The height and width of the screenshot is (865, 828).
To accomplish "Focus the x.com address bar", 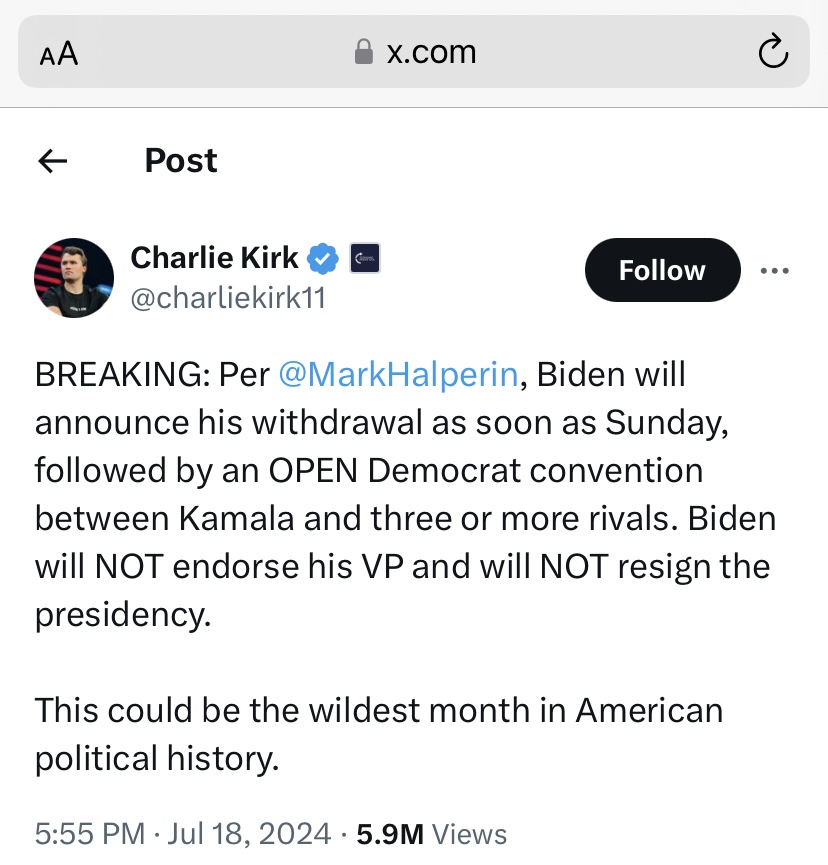I will point(414,51).
